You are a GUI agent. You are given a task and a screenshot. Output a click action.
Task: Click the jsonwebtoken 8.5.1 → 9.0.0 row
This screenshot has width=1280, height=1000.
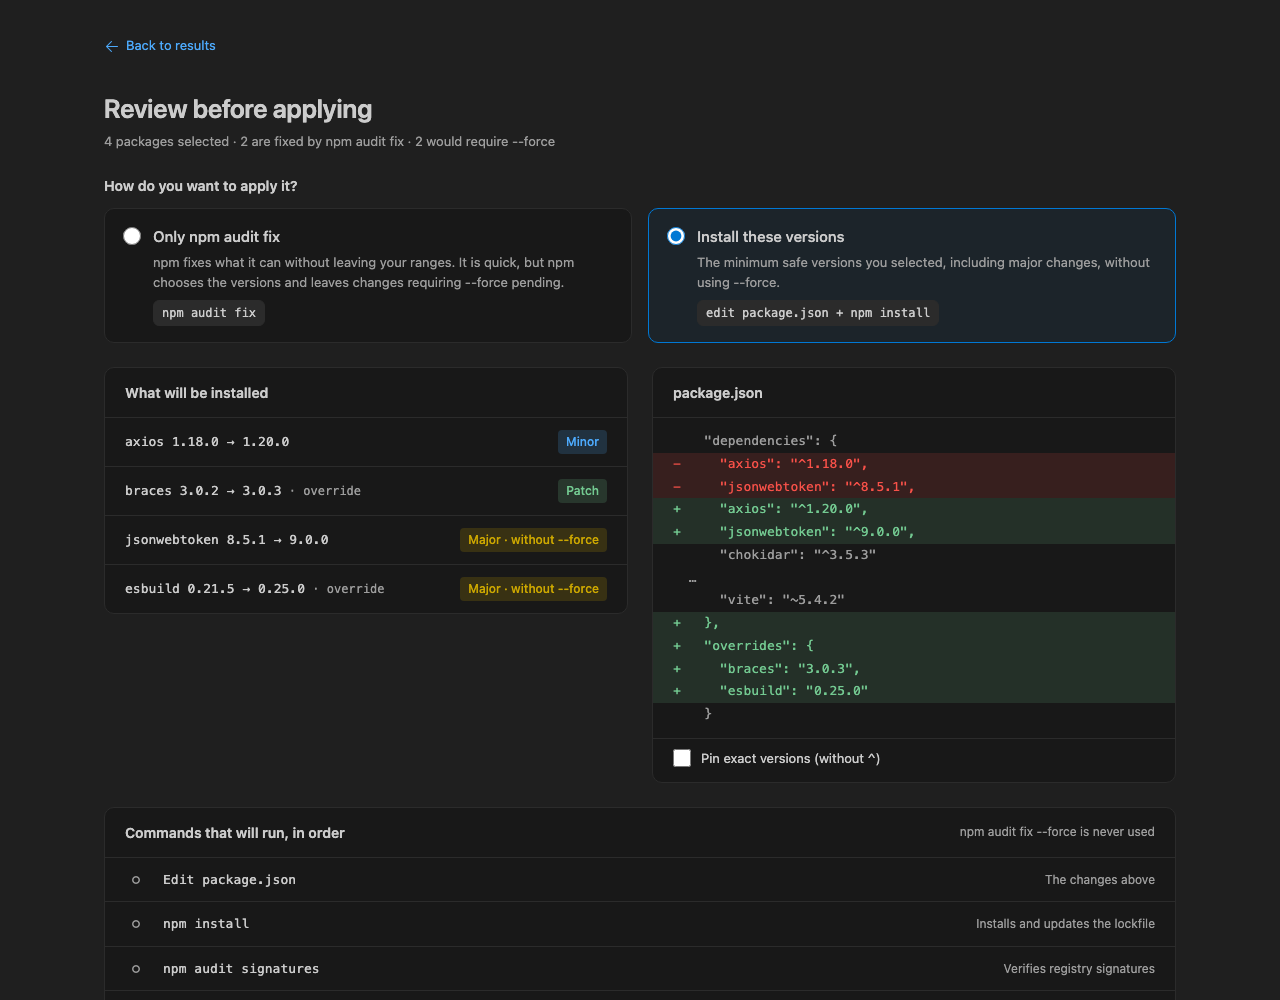366,540
